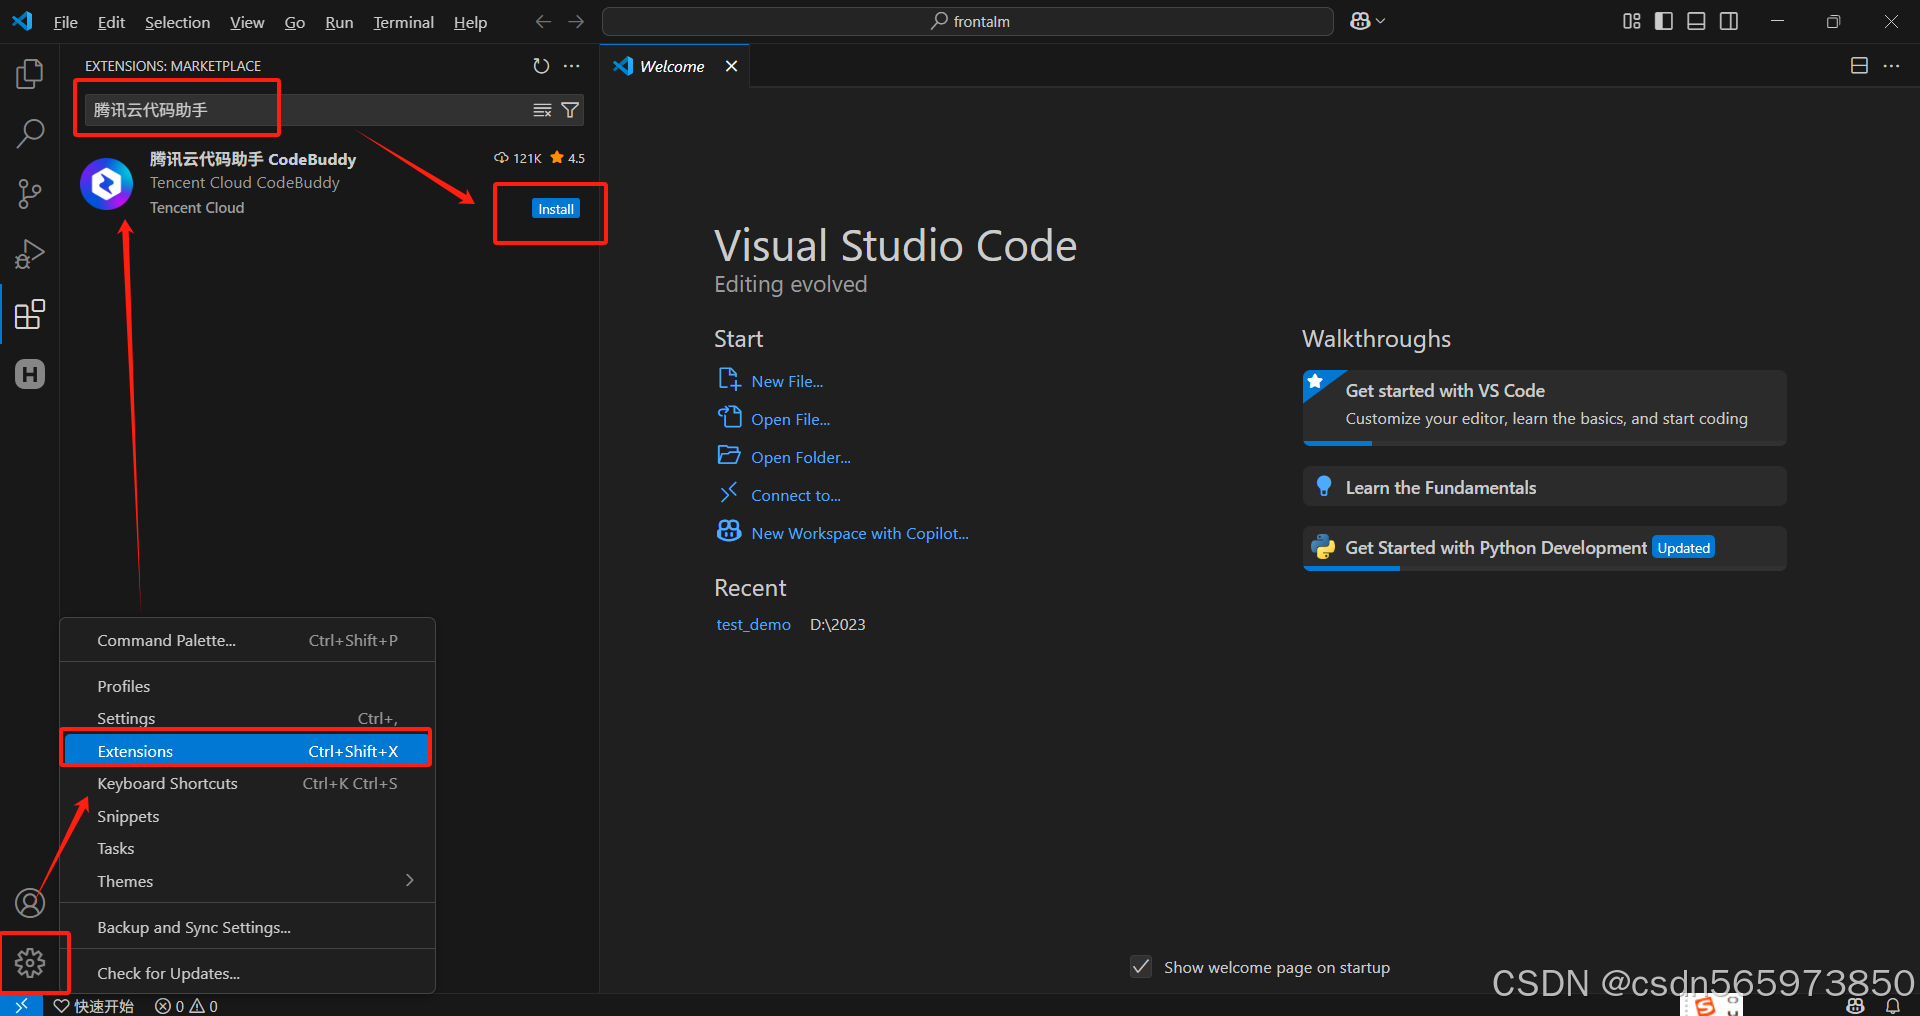Open the View menu
The image size is (1920, 1016).
tap(247, 22)
